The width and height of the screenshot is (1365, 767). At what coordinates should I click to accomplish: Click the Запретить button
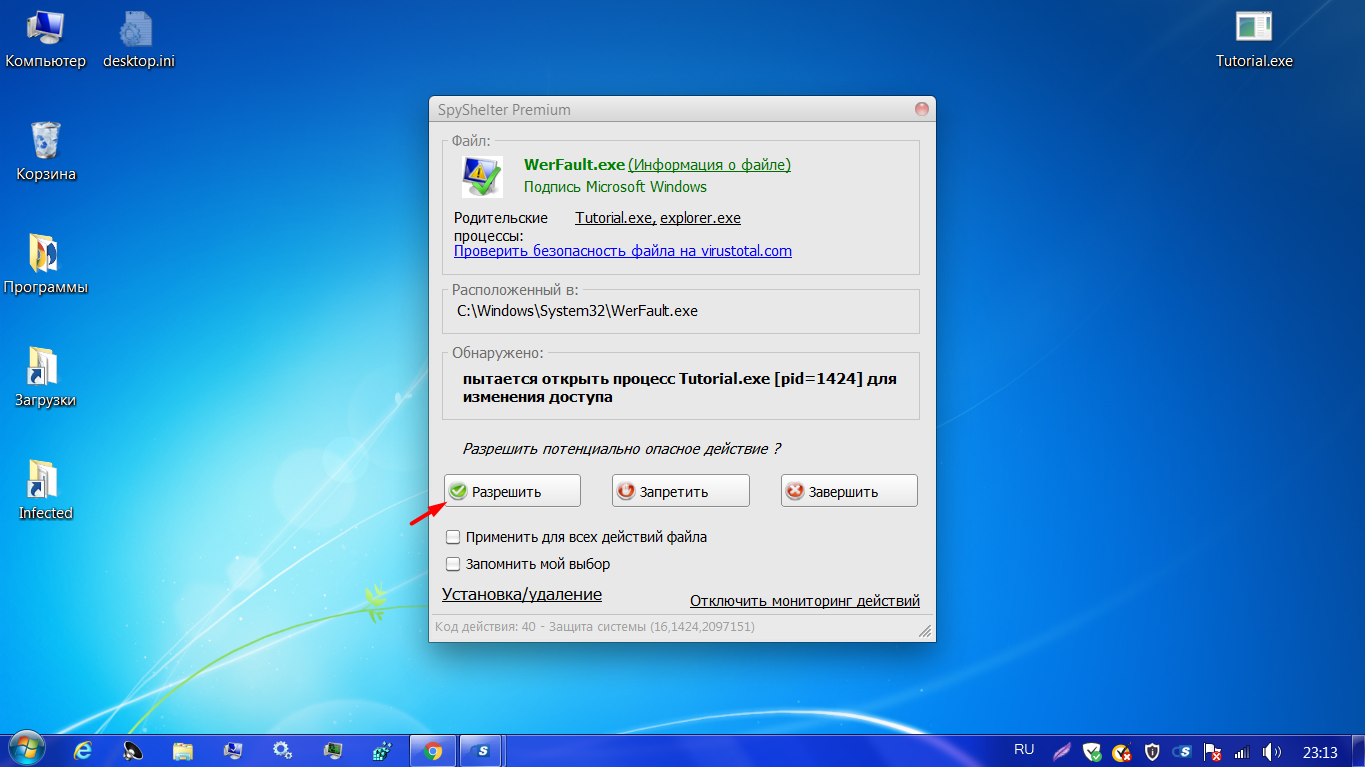681,491
